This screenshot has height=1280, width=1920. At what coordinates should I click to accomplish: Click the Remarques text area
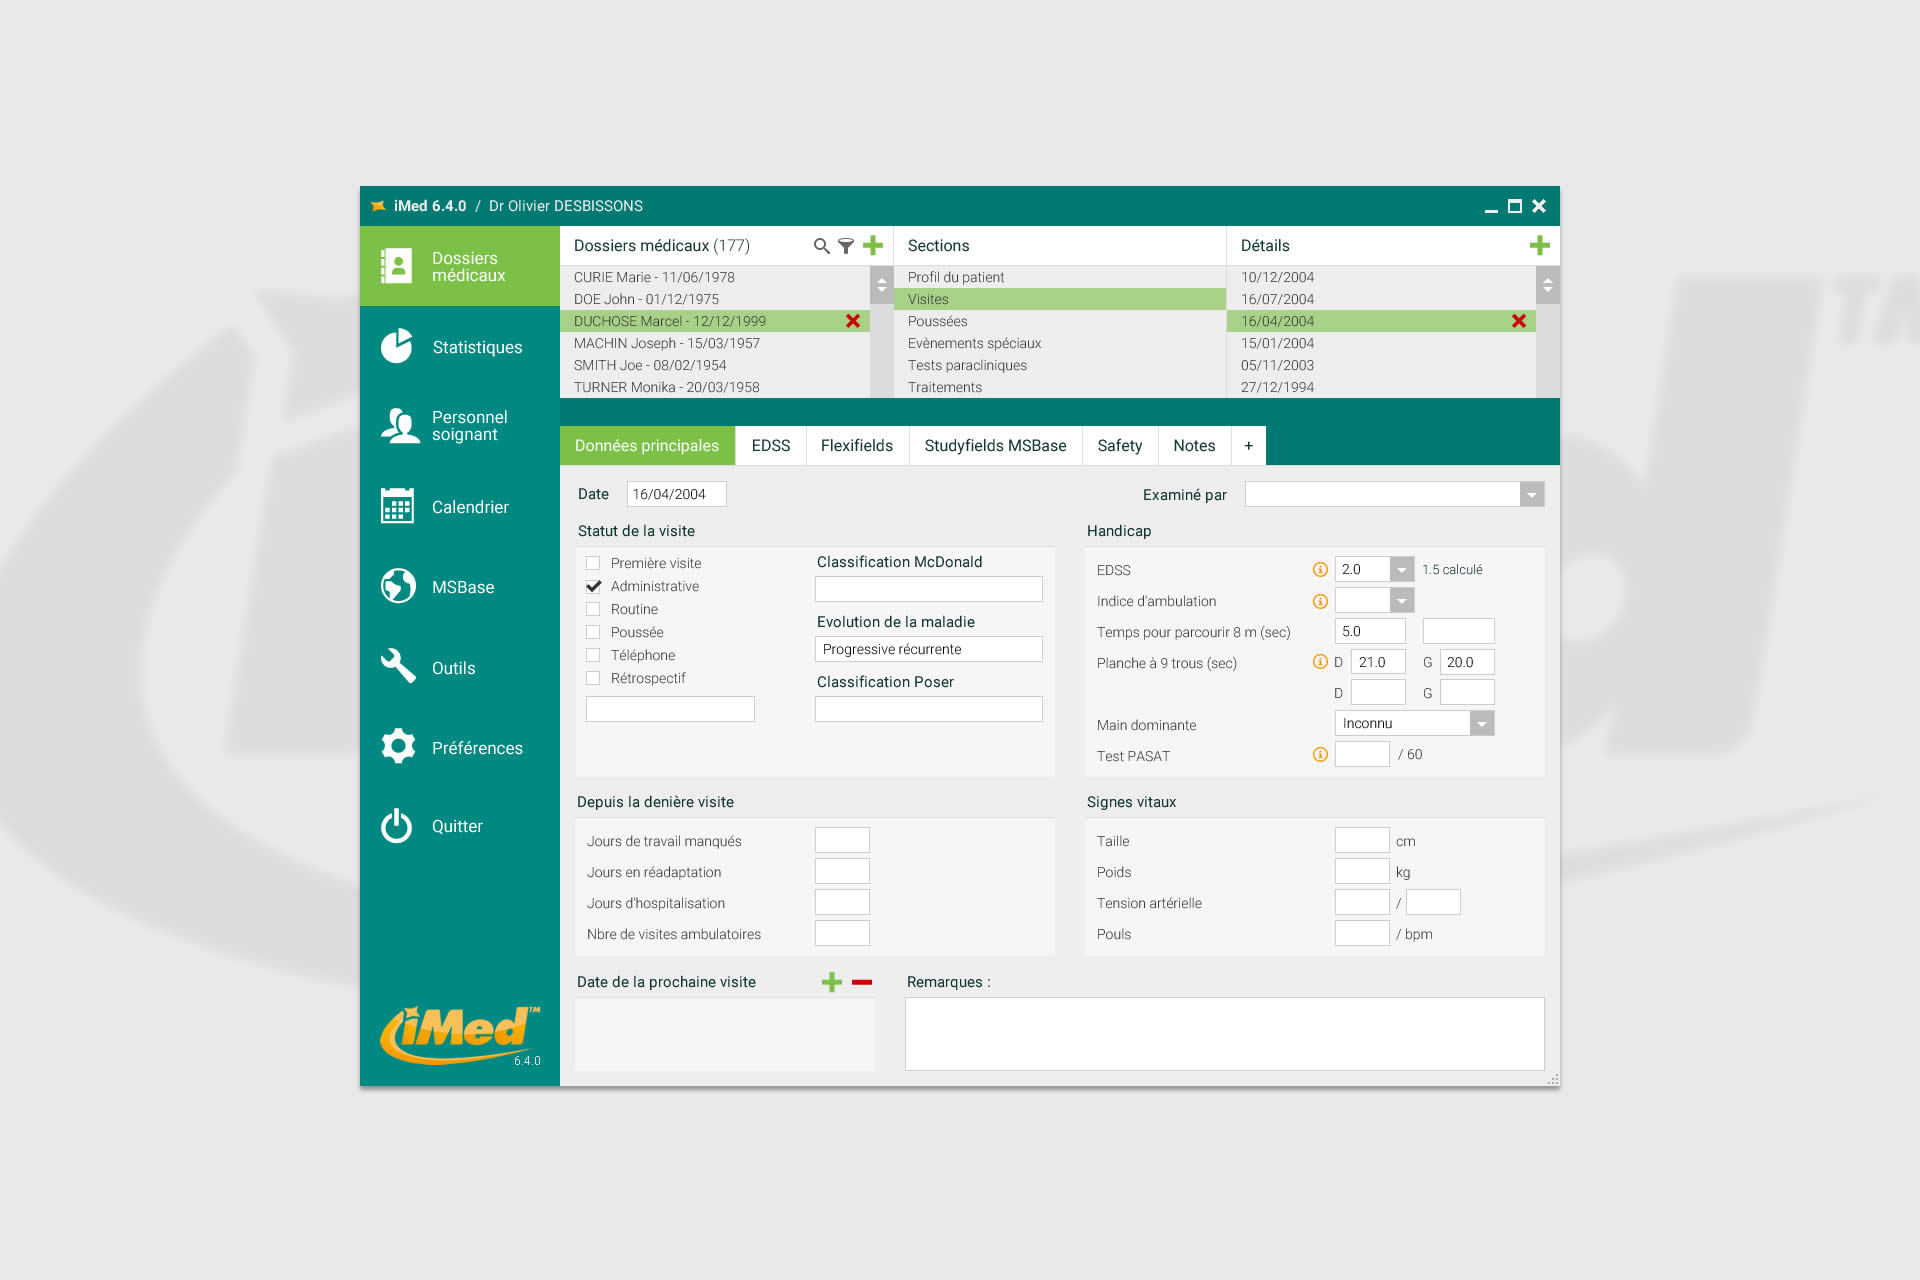[1224, 1034]
